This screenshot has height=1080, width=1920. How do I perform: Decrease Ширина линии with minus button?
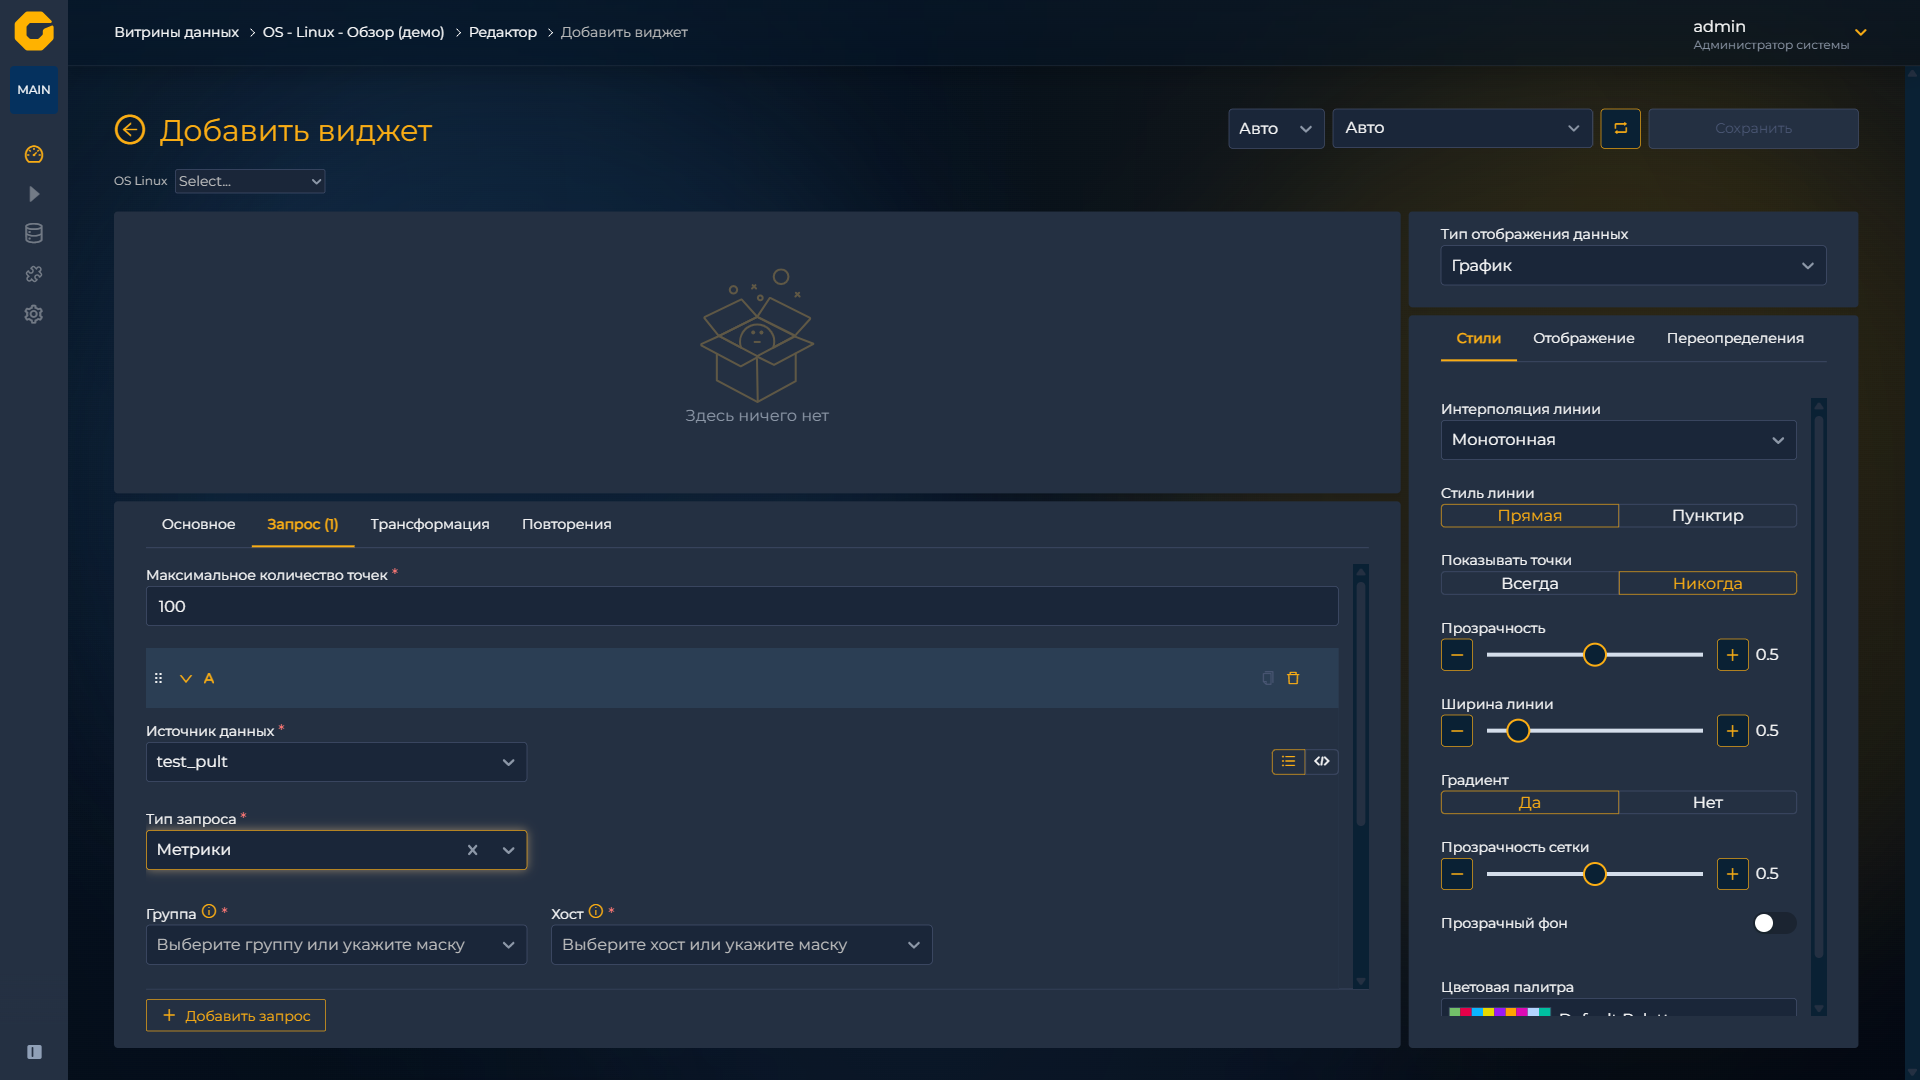click(x=1457, y=731)
